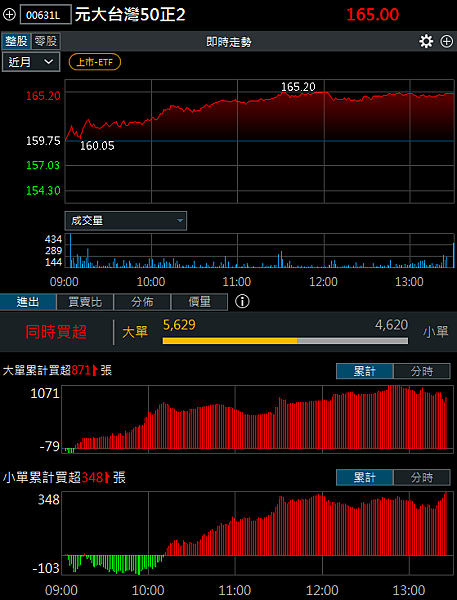457x600 pixels.
Task: Click the 1071 axis label
Action: point(45,393)
